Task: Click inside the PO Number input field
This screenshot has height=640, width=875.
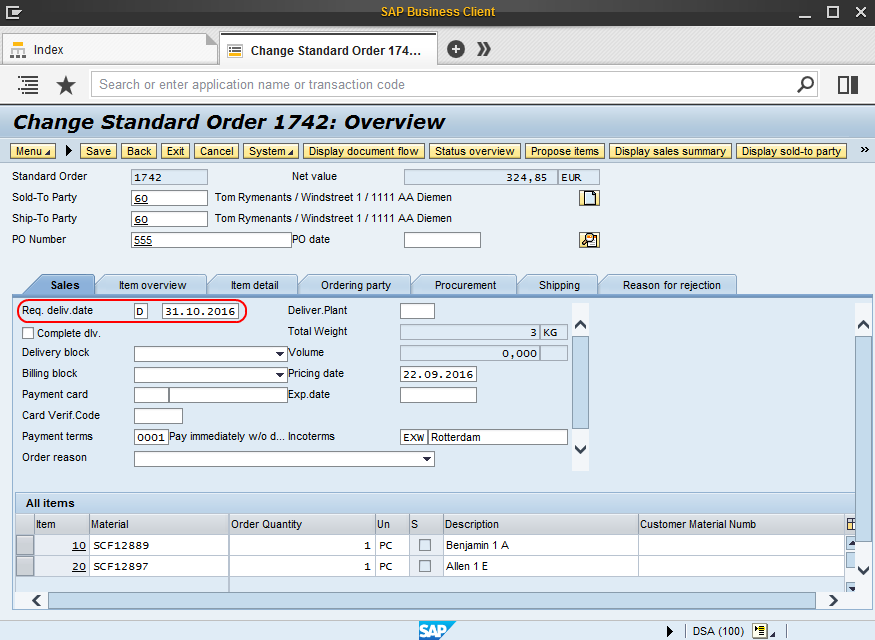Action: pos(210,240)
